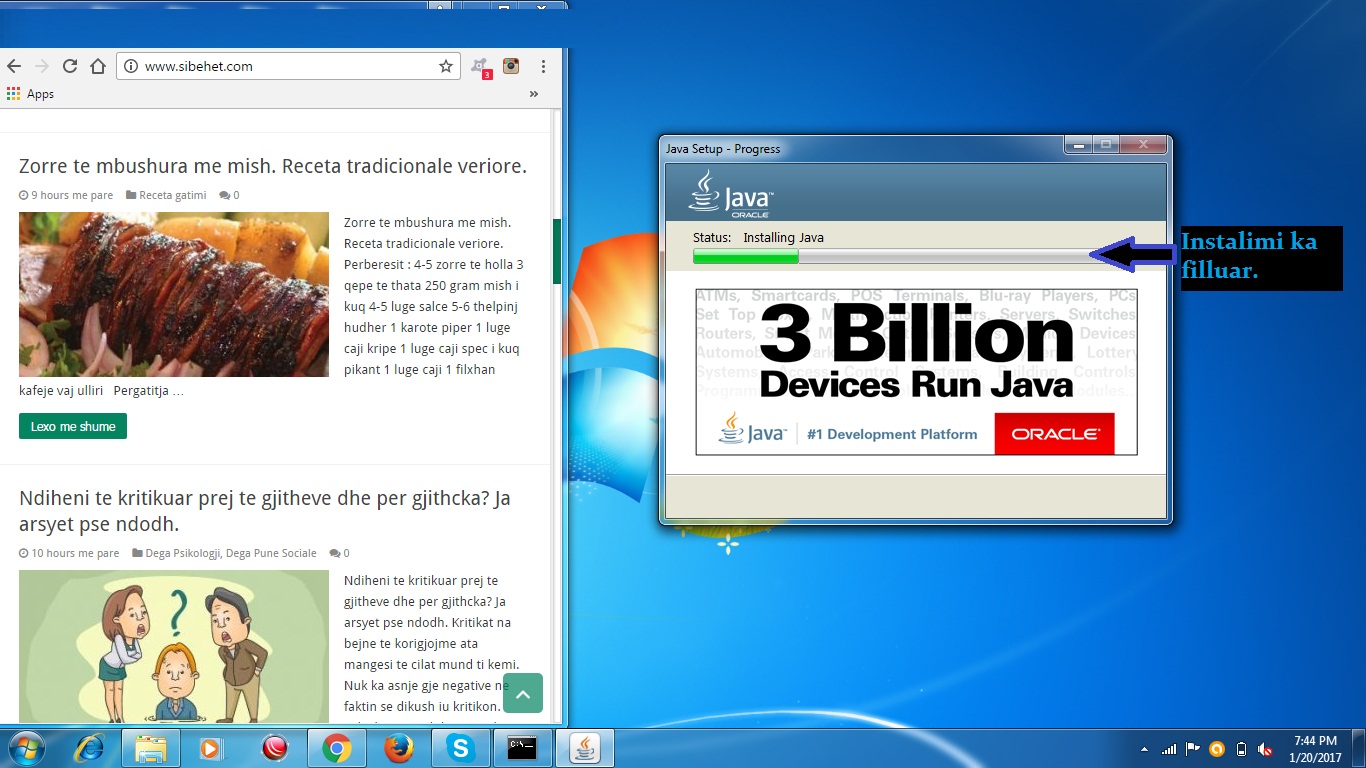Viewport: 1366px width, 768px height.
Task: Open network signal tray icon
Action: click(1168, 748)
